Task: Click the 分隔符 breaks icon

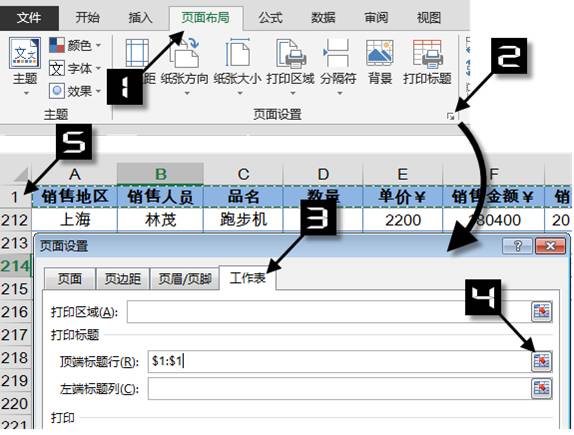Action: tap(337, 53)
